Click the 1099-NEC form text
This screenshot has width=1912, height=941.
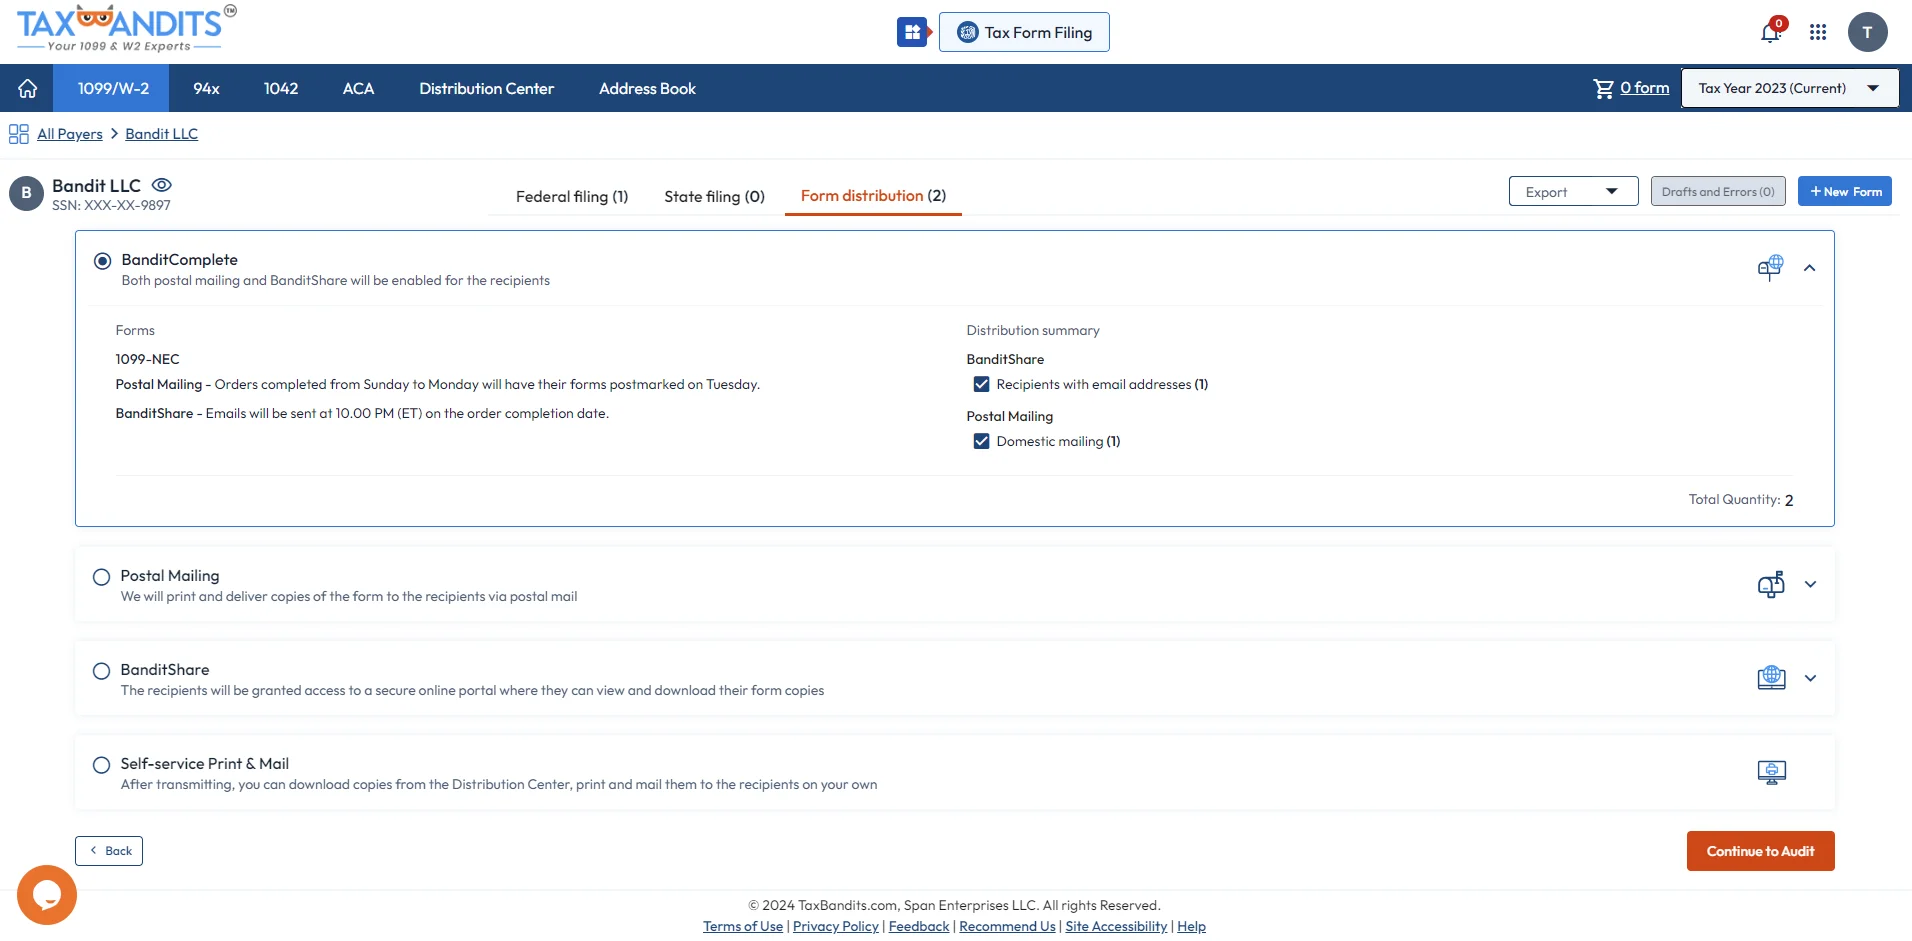pyautogui.click(x=147, y=359)
